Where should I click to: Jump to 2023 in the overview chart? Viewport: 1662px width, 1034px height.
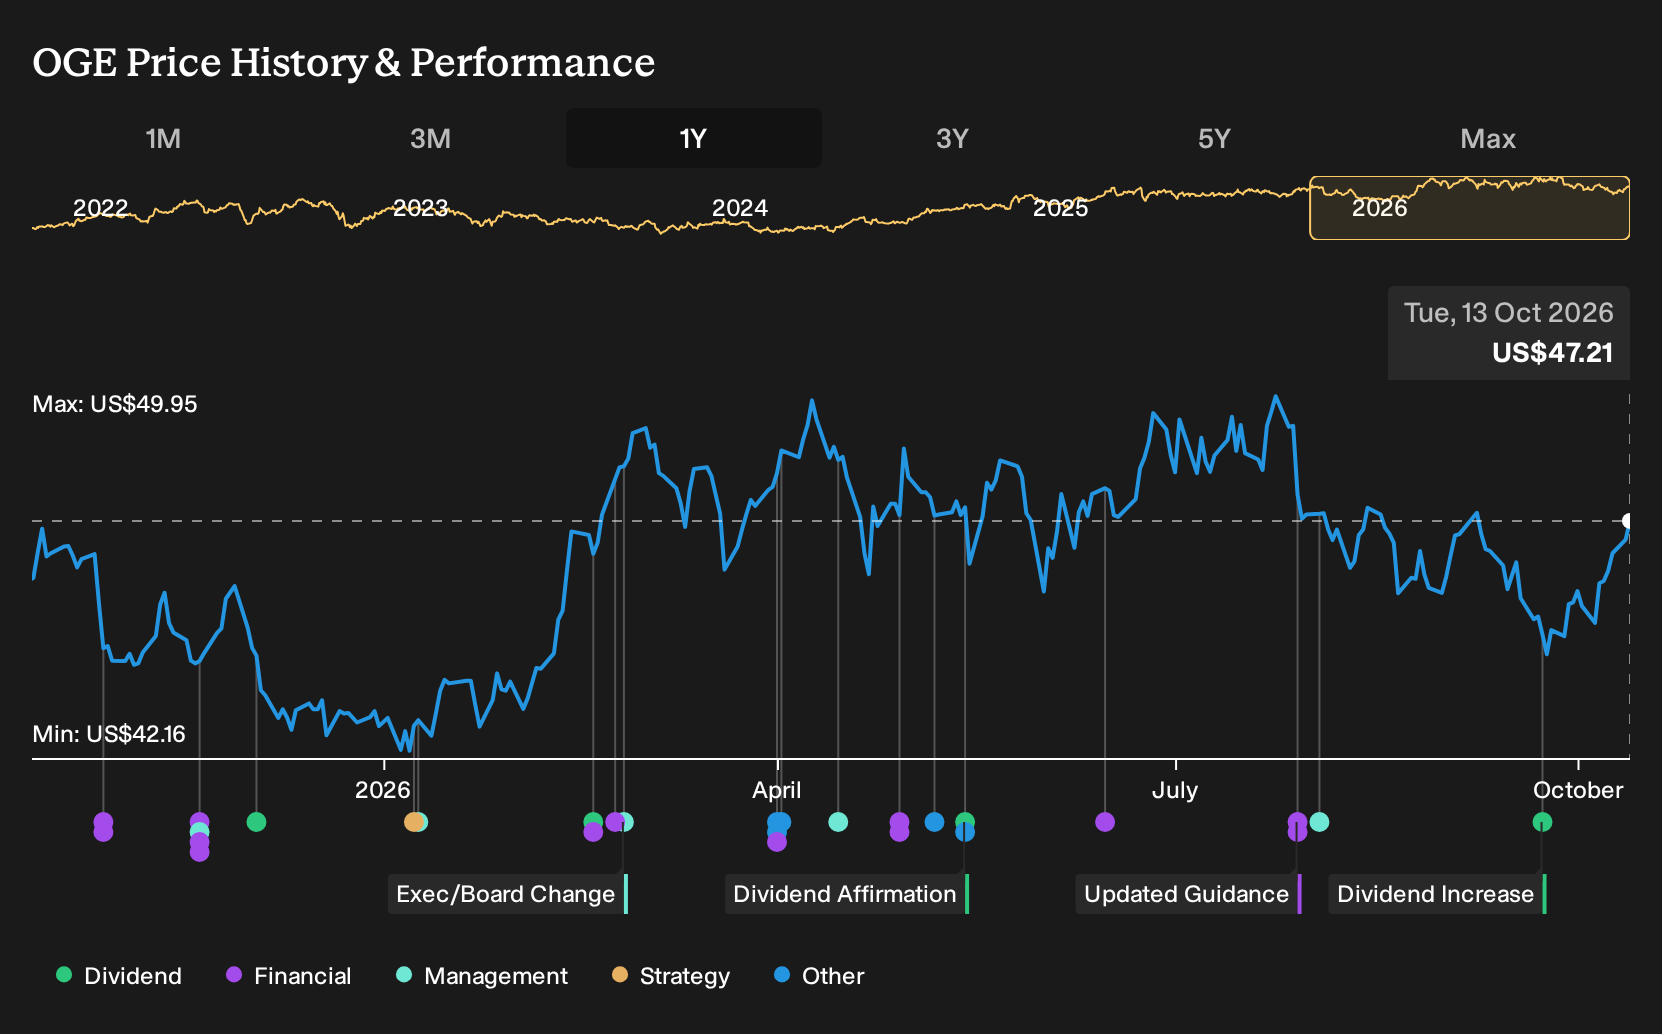point(420,208)
